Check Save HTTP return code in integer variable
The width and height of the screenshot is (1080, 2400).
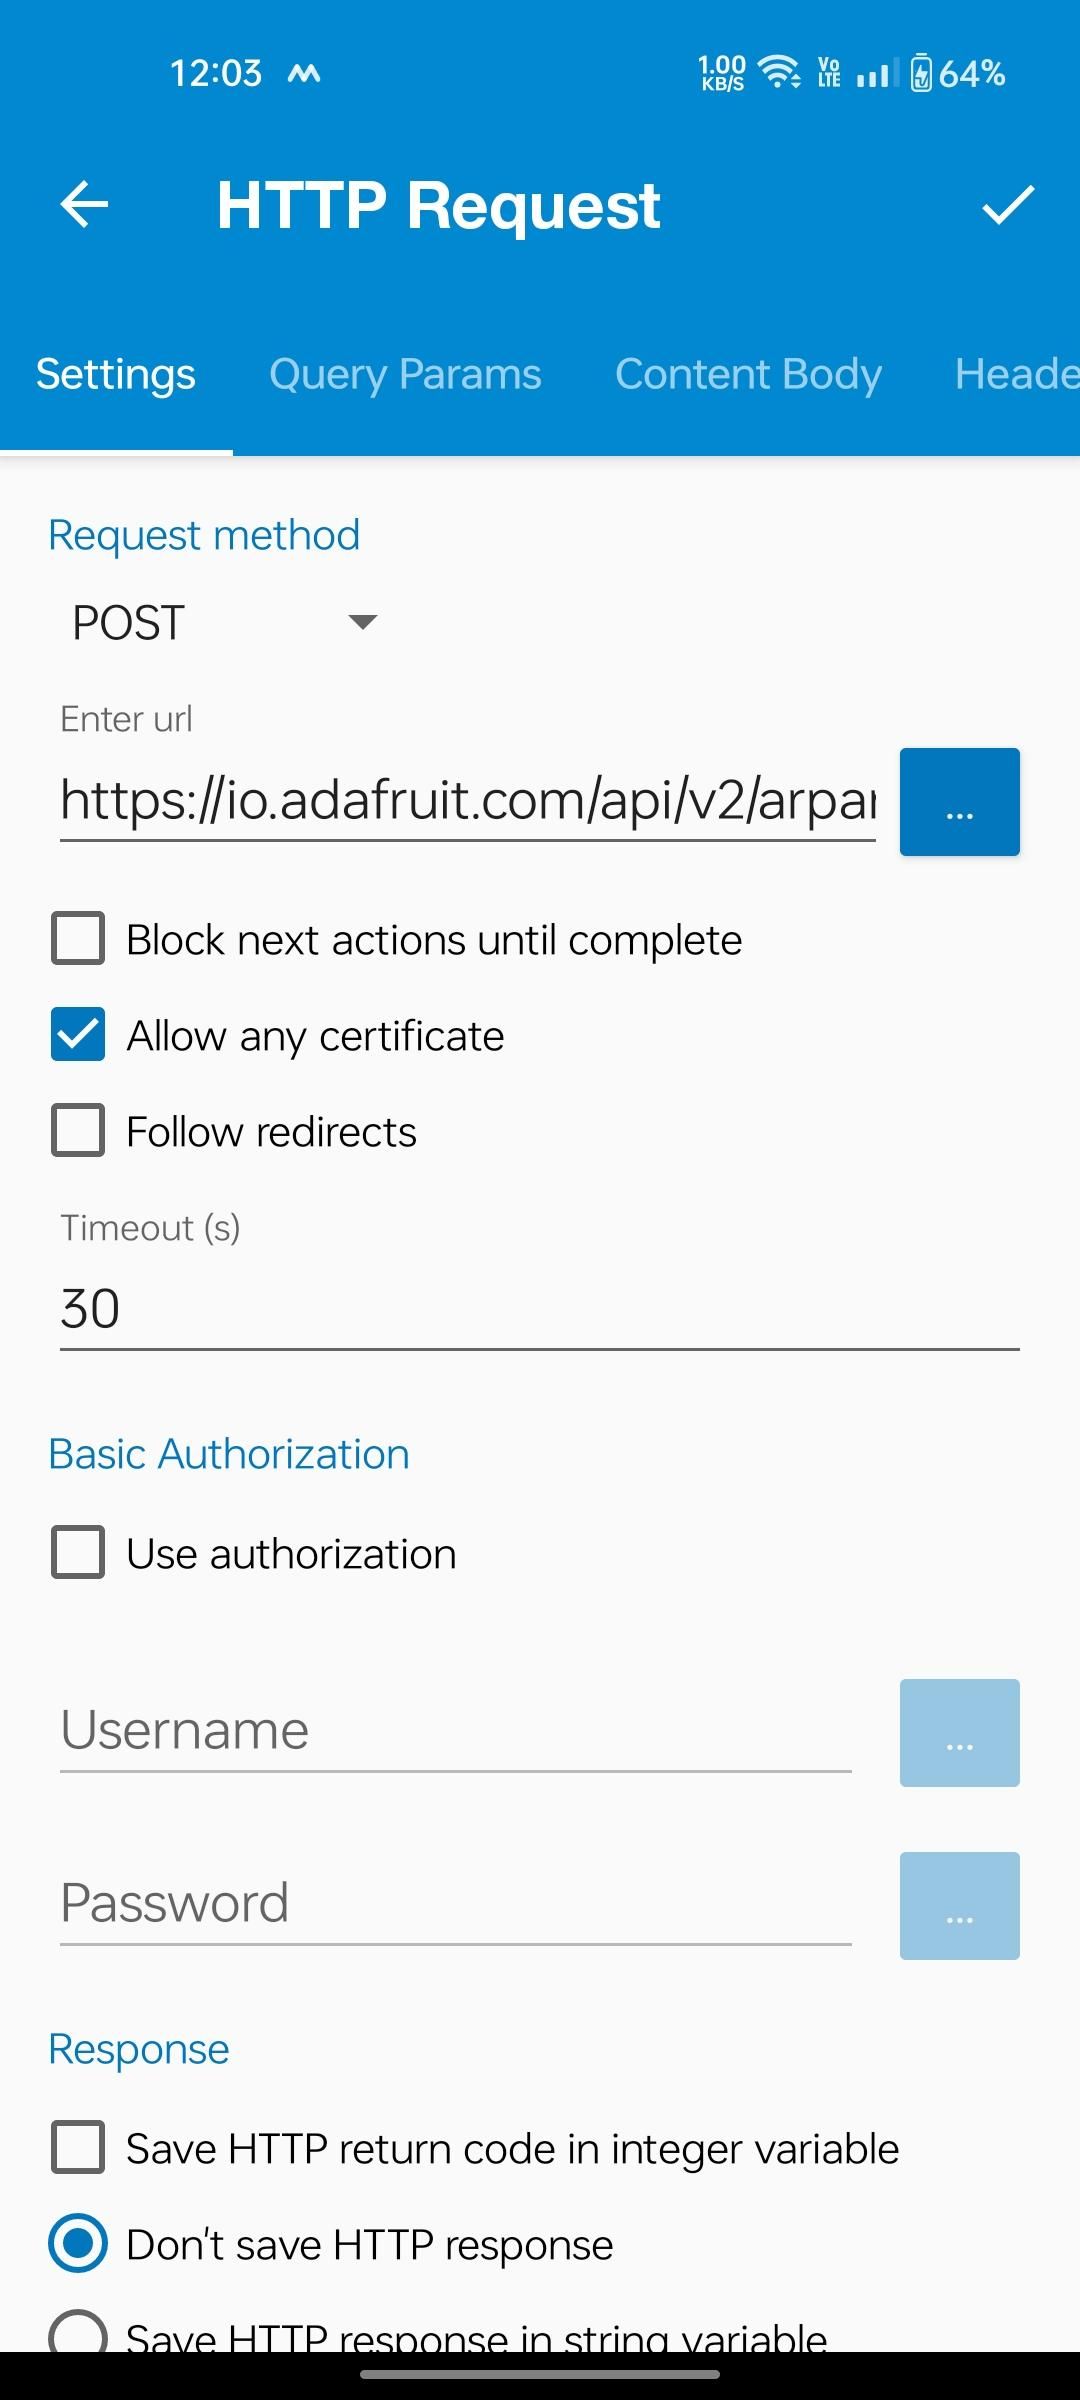pyautogui.click(x=78, y=2148)
